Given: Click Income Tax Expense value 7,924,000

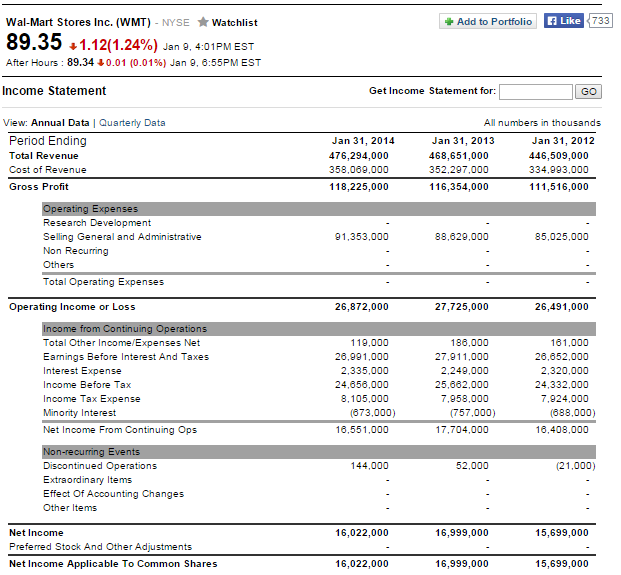Looking at the screenshot, I should click(565, 399).
